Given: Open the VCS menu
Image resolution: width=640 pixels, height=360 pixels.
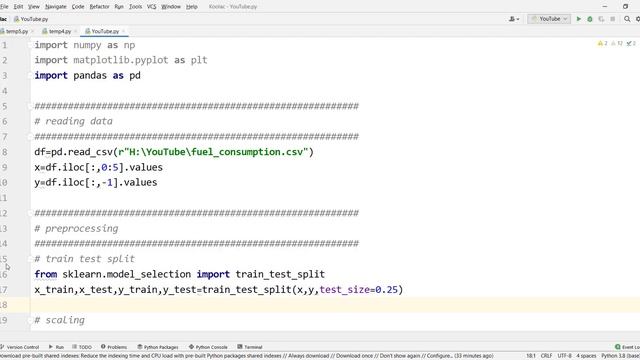Looking at the screenshot, I should coord(151,7).
